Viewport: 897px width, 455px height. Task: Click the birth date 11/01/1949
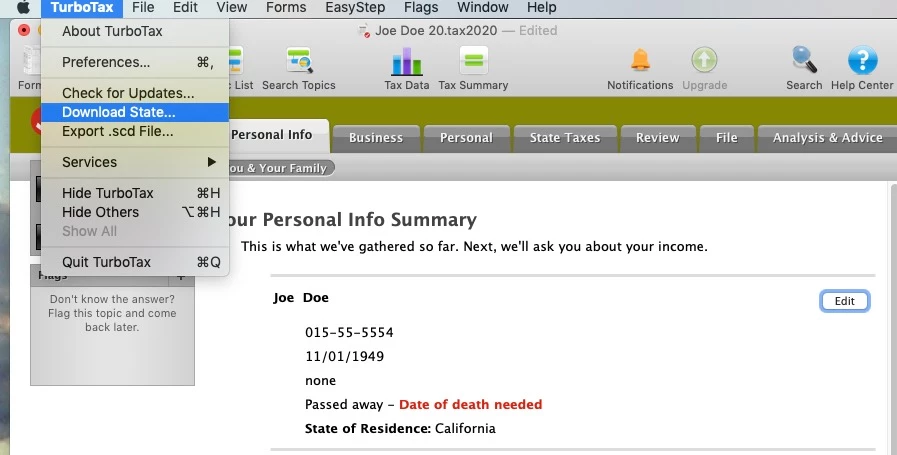point(344,357)
